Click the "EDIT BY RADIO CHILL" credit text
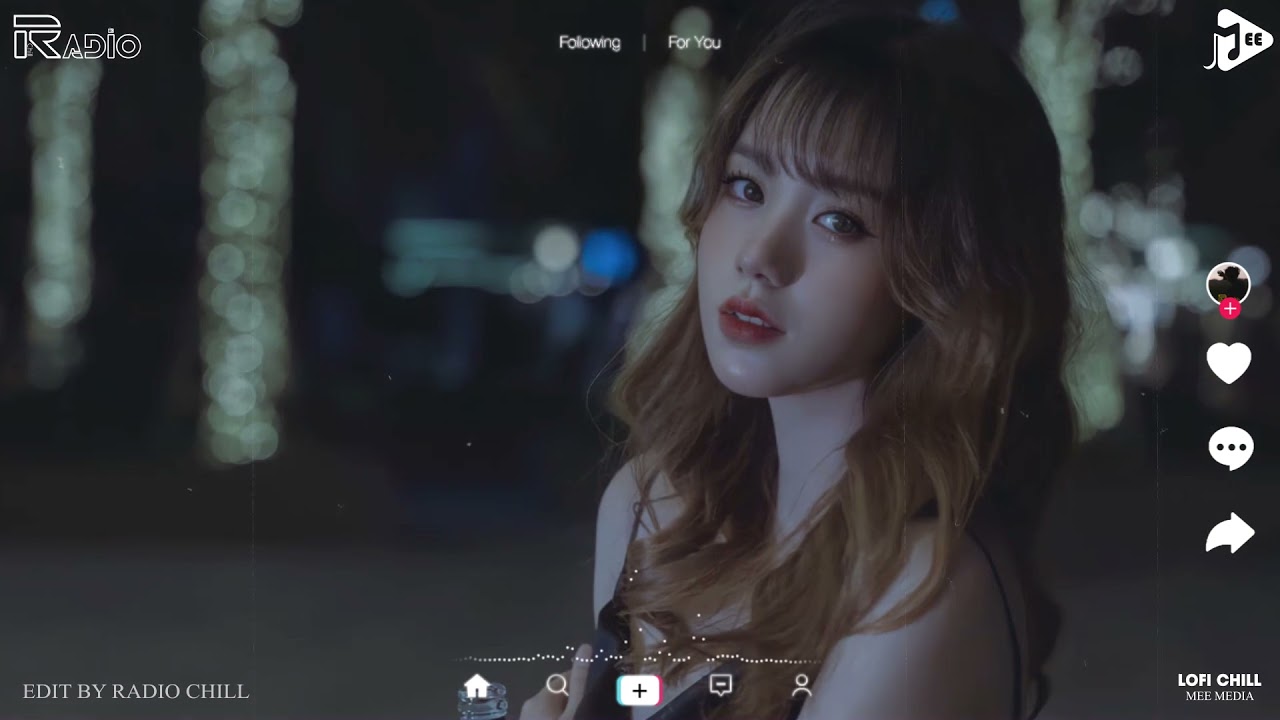 [136, 691]
